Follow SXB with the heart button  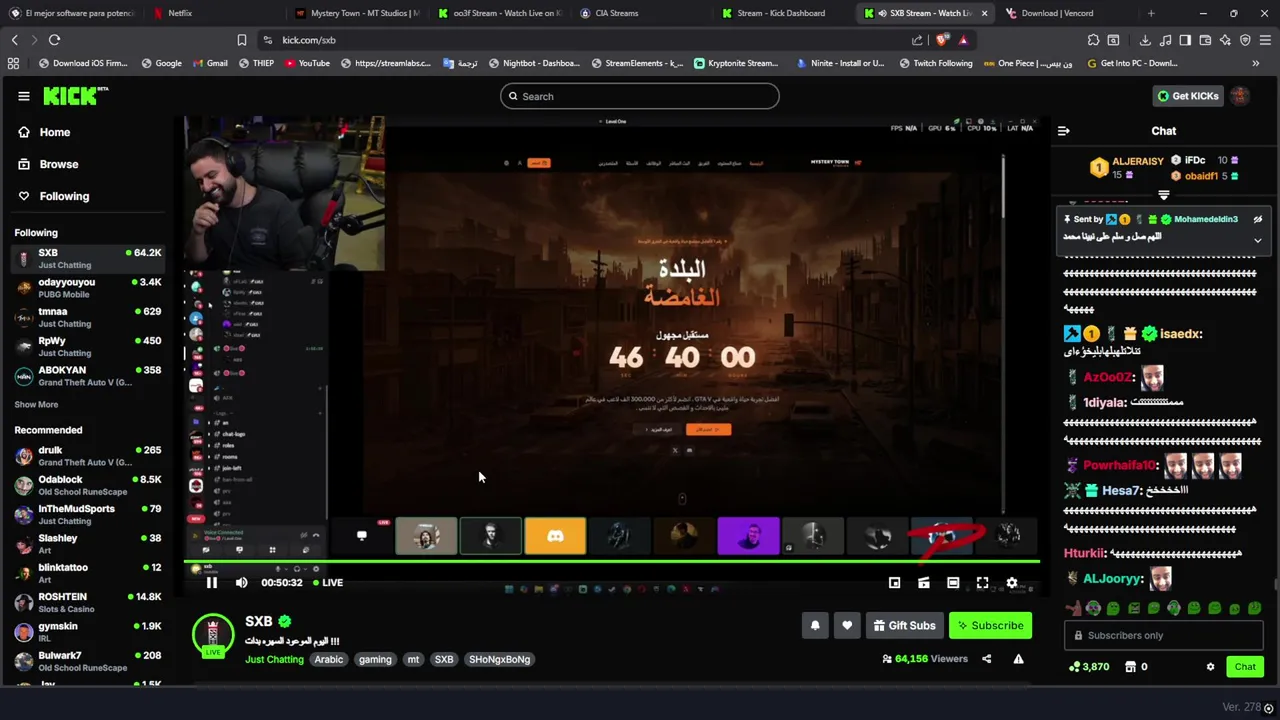click(847, 626)
